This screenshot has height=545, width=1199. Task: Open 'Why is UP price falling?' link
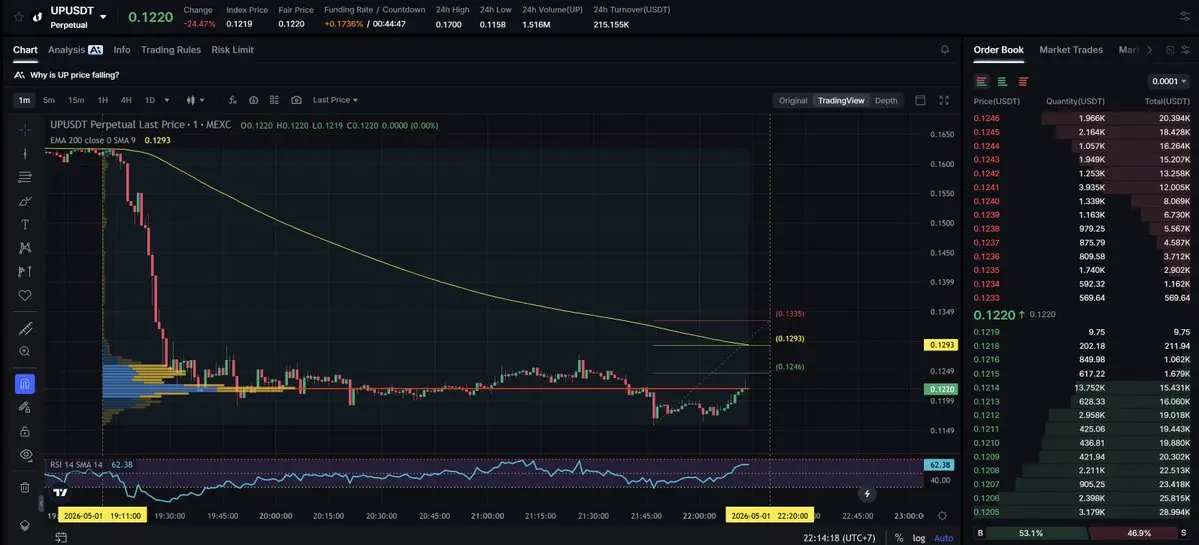pos(74,75)
